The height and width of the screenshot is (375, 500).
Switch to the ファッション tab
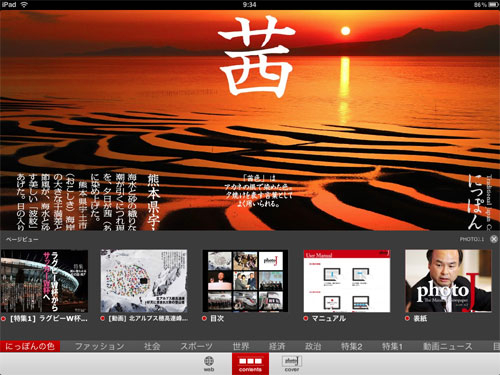tap(100, 346)
